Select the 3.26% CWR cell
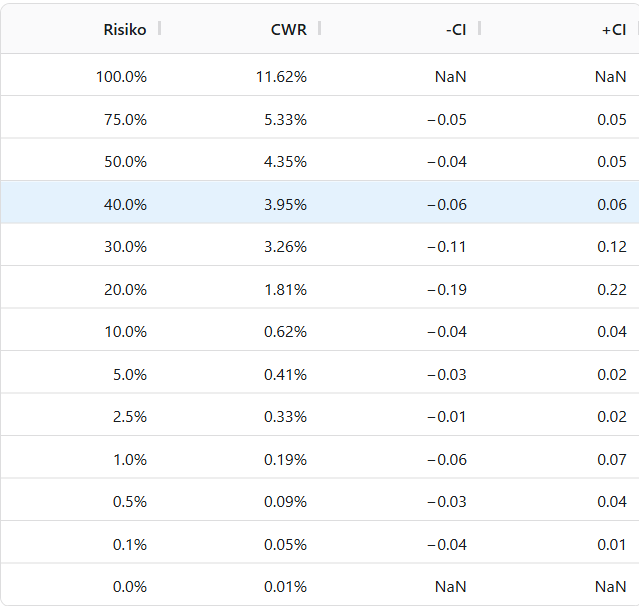Viewport: 639px width, 606px height. (x=285, y=246)
